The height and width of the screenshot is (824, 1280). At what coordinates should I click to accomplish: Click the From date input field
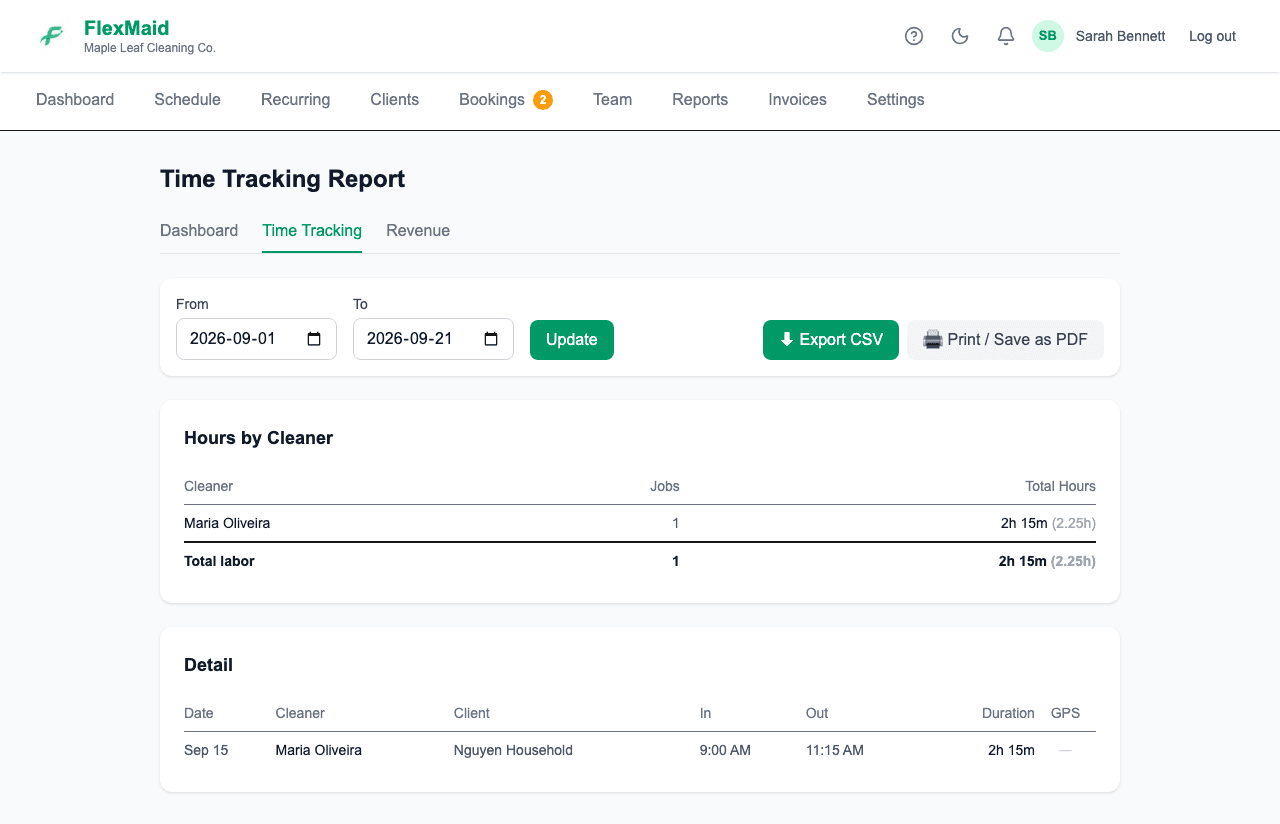256,339
